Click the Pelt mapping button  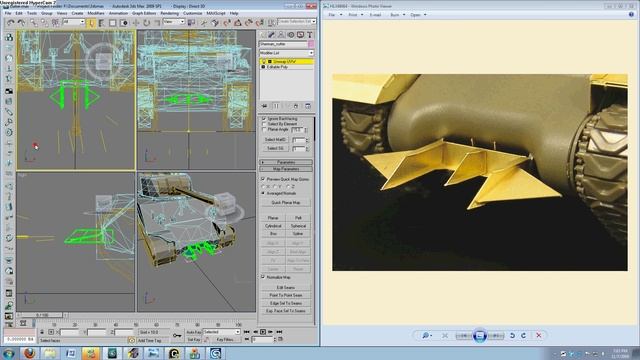click(298, 218)
